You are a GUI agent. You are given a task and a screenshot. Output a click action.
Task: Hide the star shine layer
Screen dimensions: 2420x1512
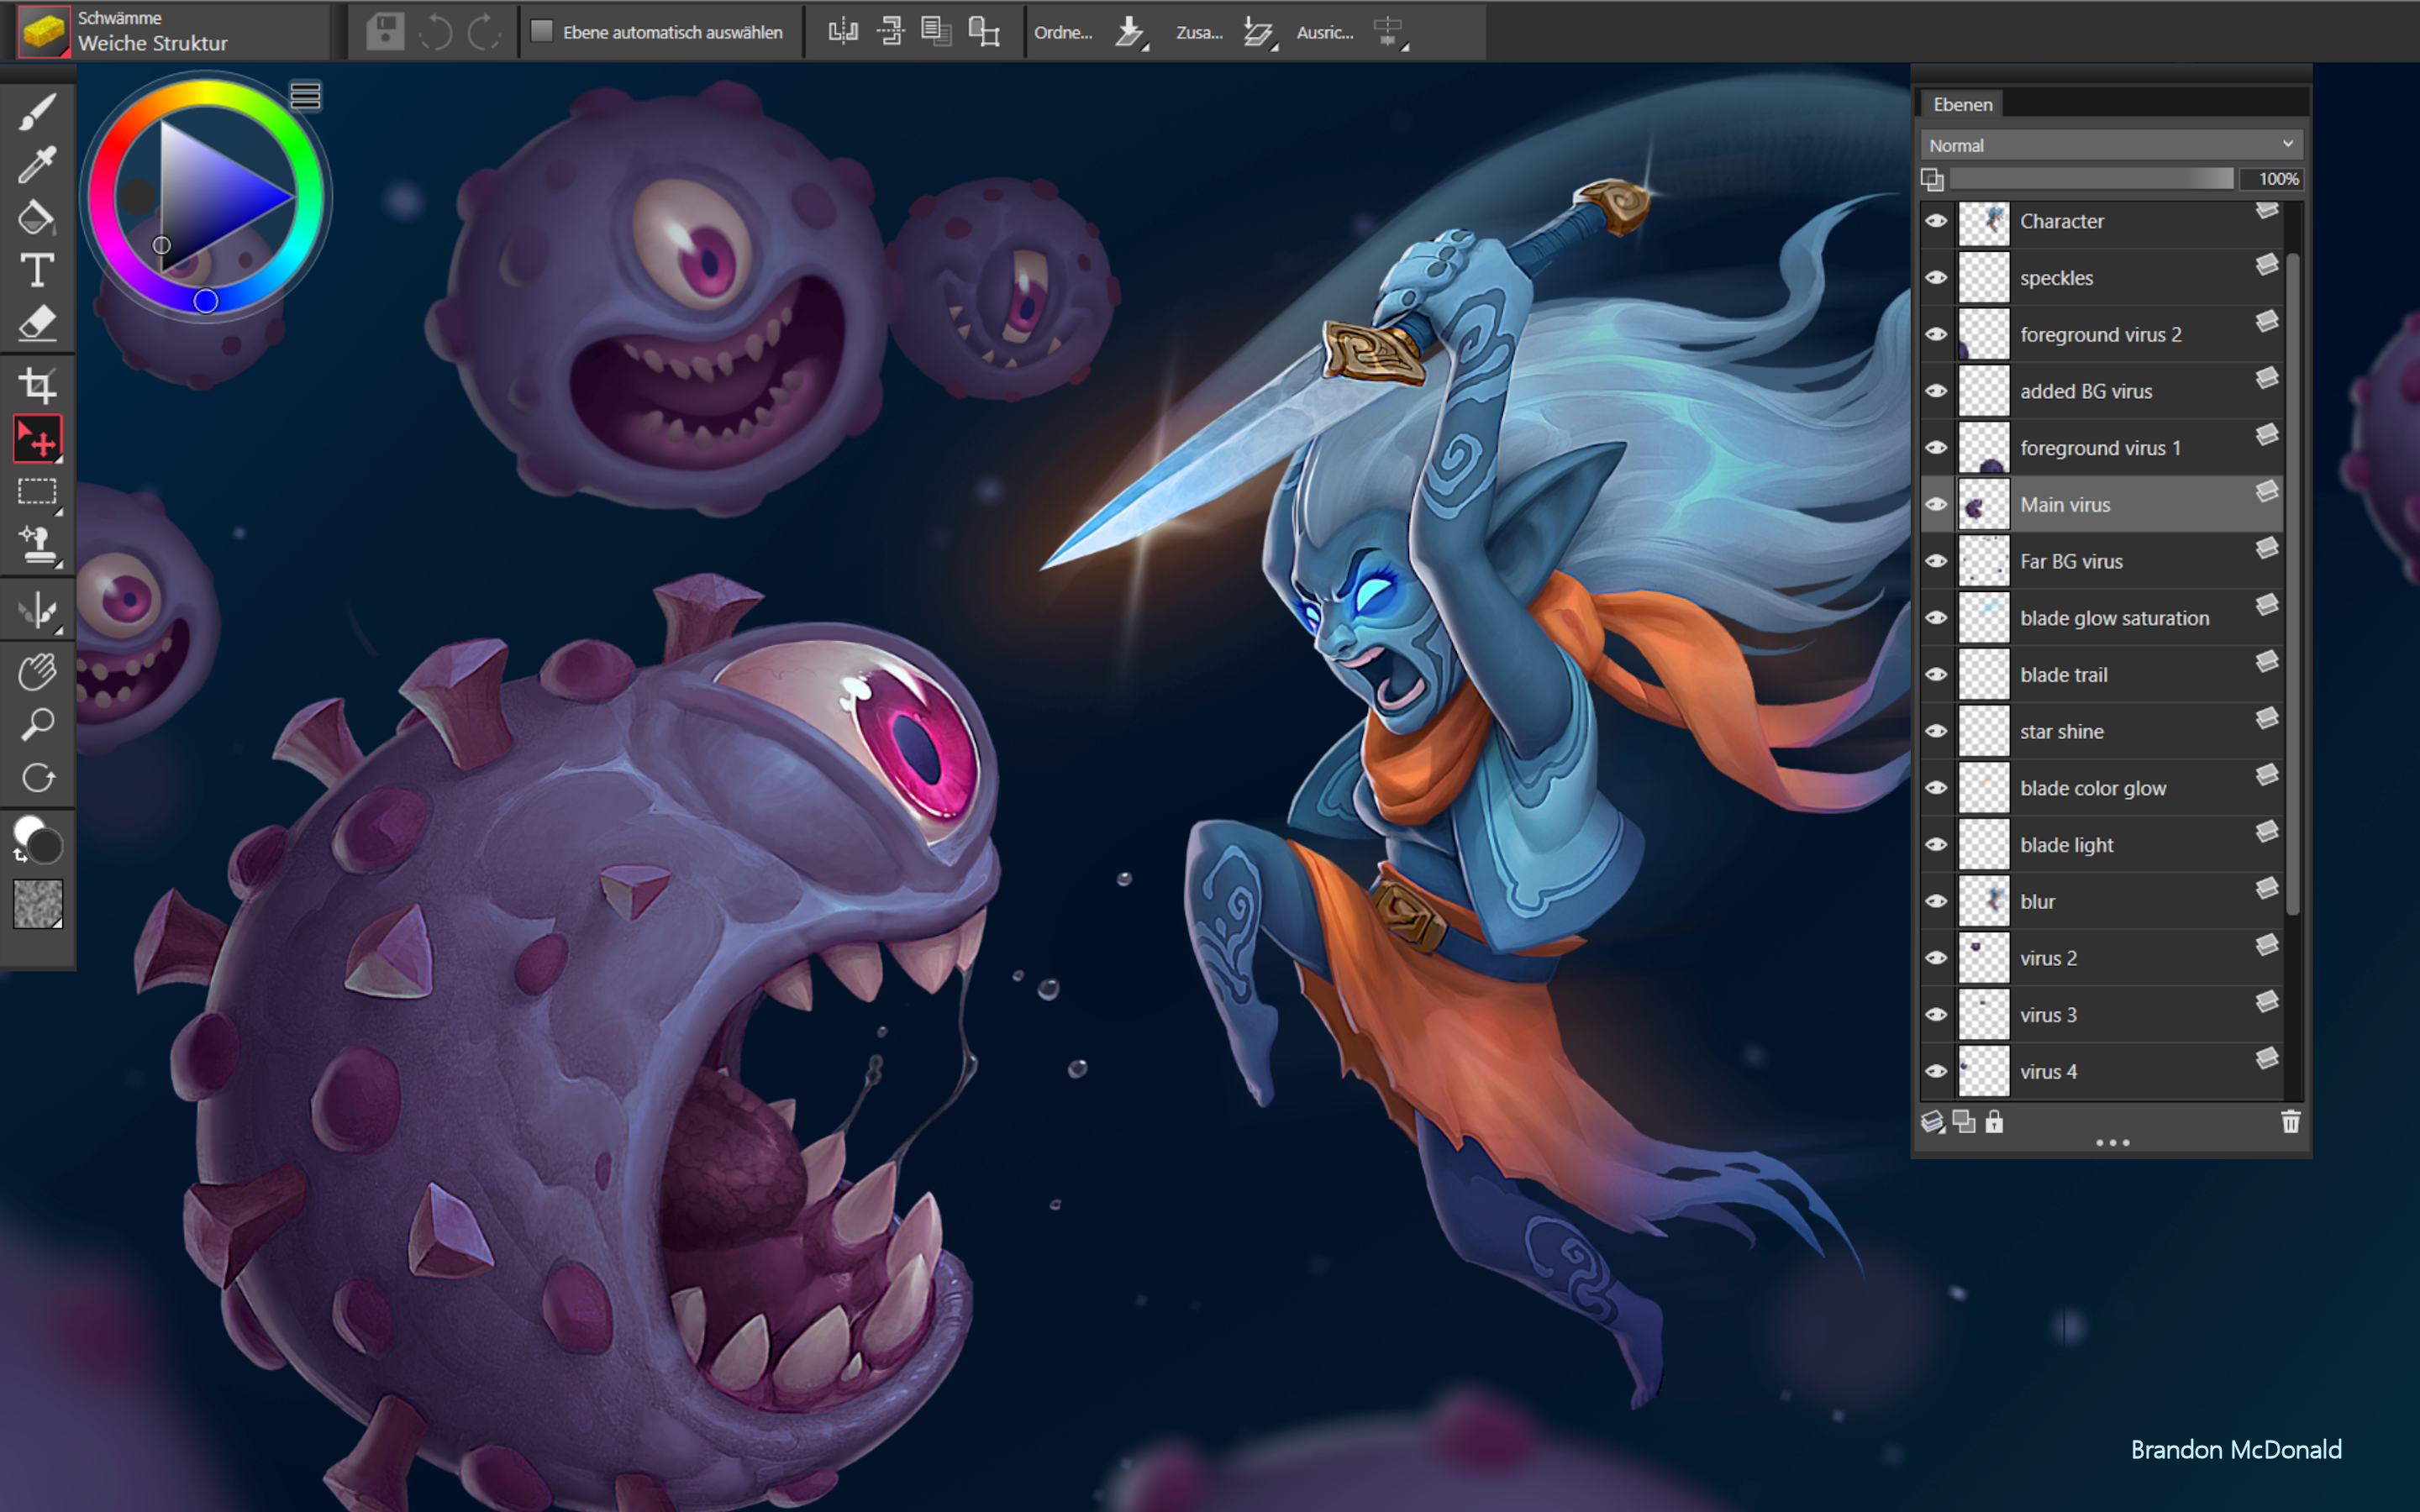click(x=1936, y=731)
